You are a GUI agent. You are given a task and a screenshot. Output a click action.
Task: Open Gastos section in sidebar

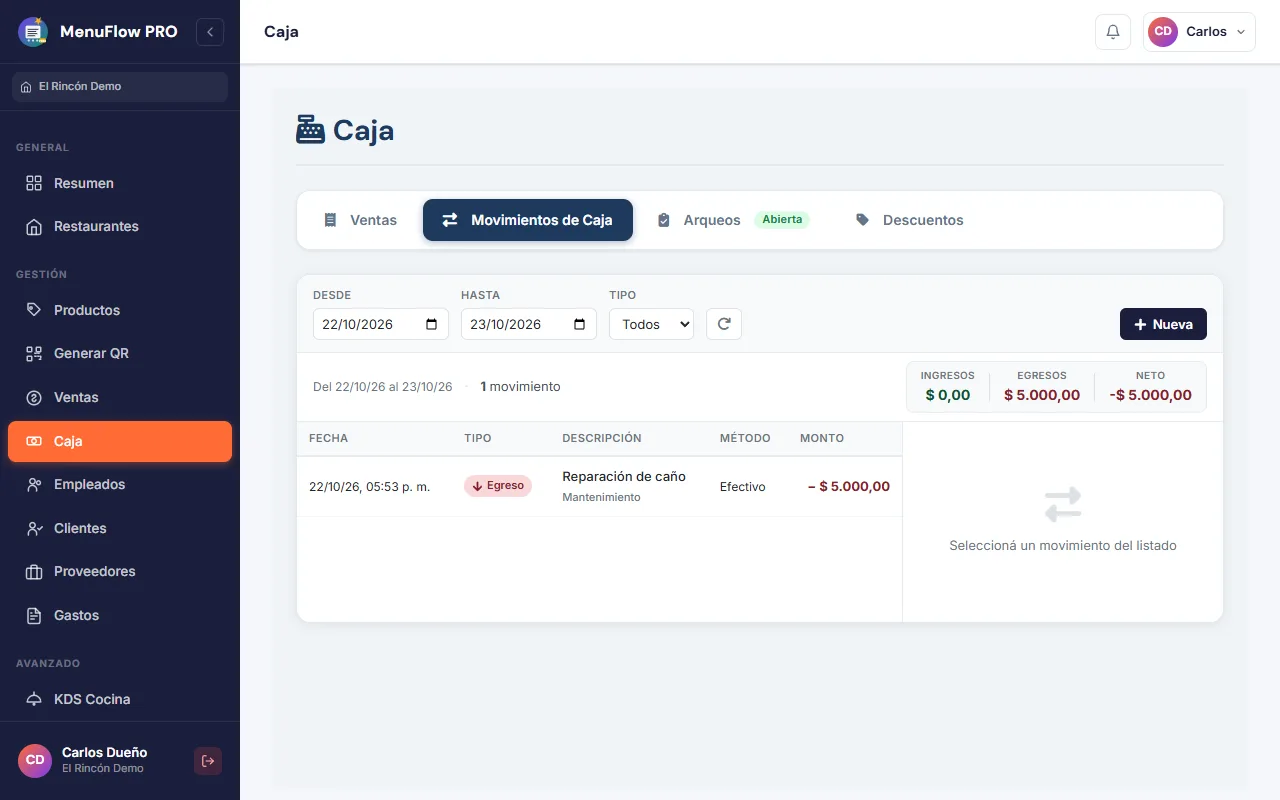pyautogui.click(x=120, y=615)
